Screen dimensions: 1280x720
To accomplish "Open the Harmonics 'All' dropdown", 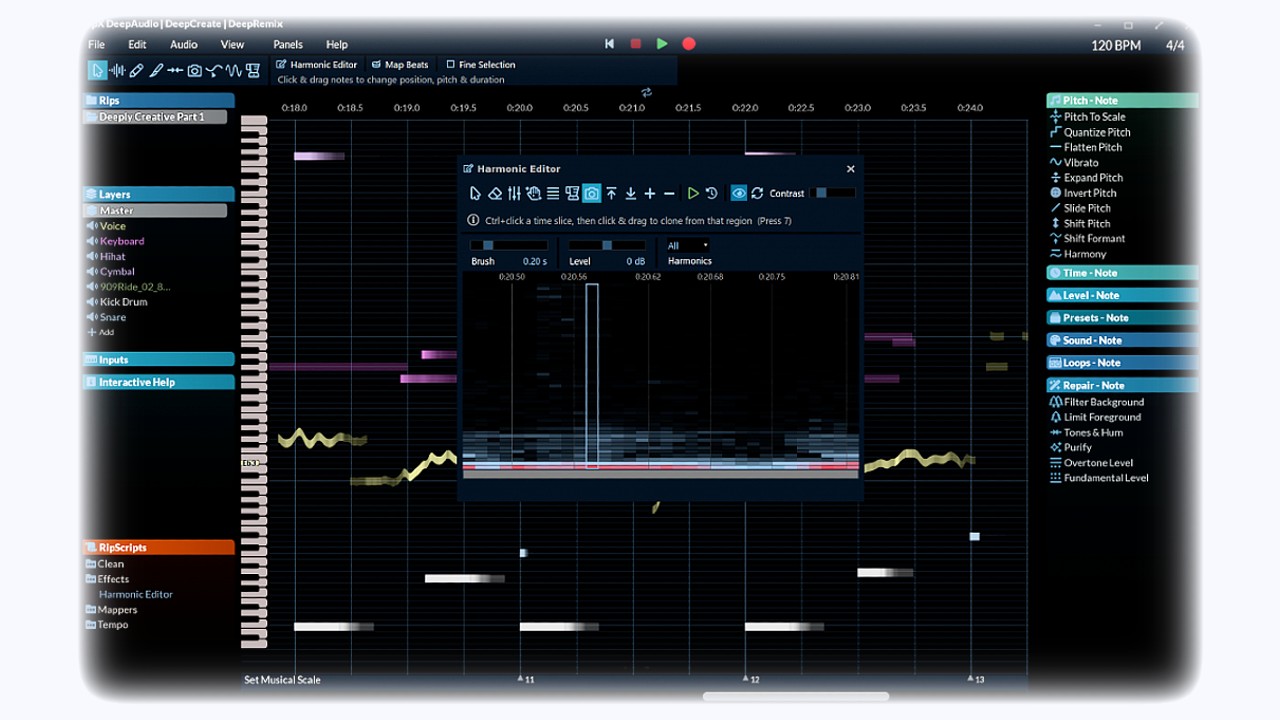I will (x=688, y=245).
